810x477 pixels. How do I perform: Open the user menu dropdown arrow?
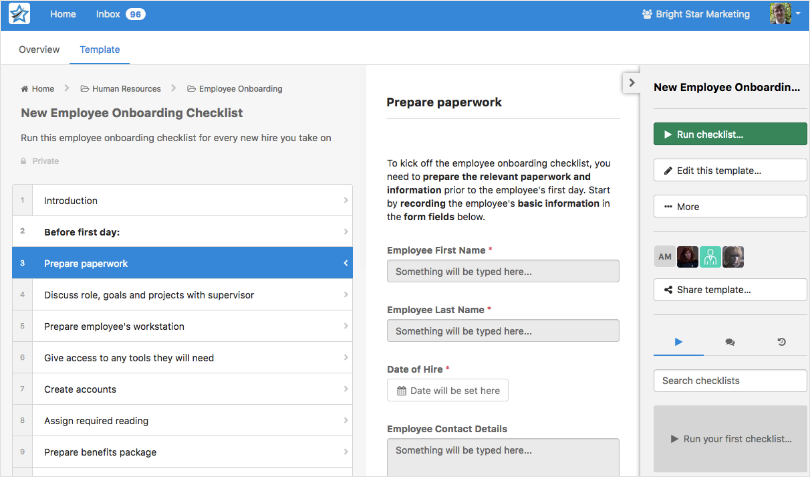tap(798, 13)
